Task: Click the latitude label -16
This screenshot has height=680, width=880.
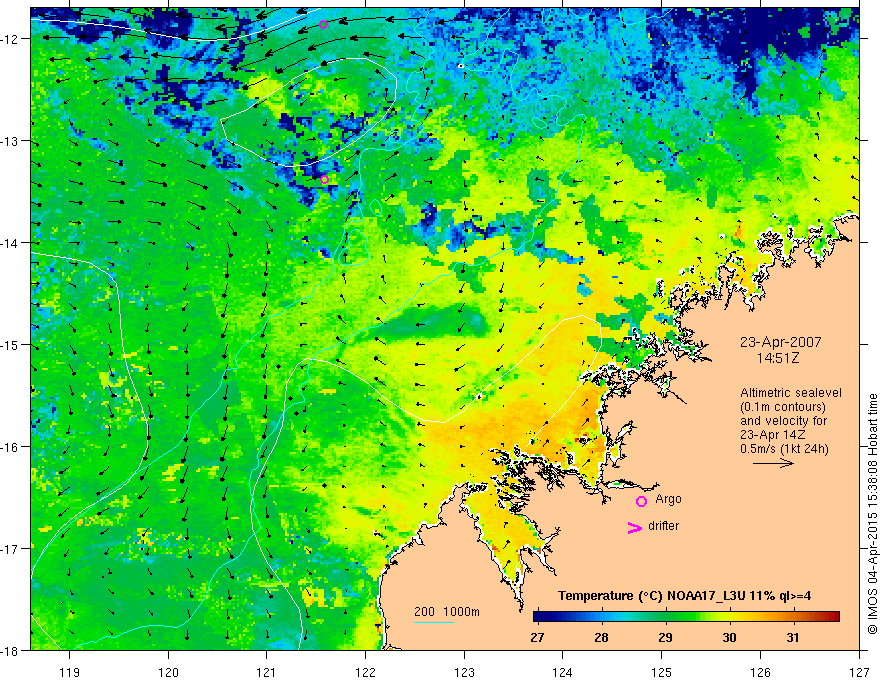Action: click(x=11, y=447)
